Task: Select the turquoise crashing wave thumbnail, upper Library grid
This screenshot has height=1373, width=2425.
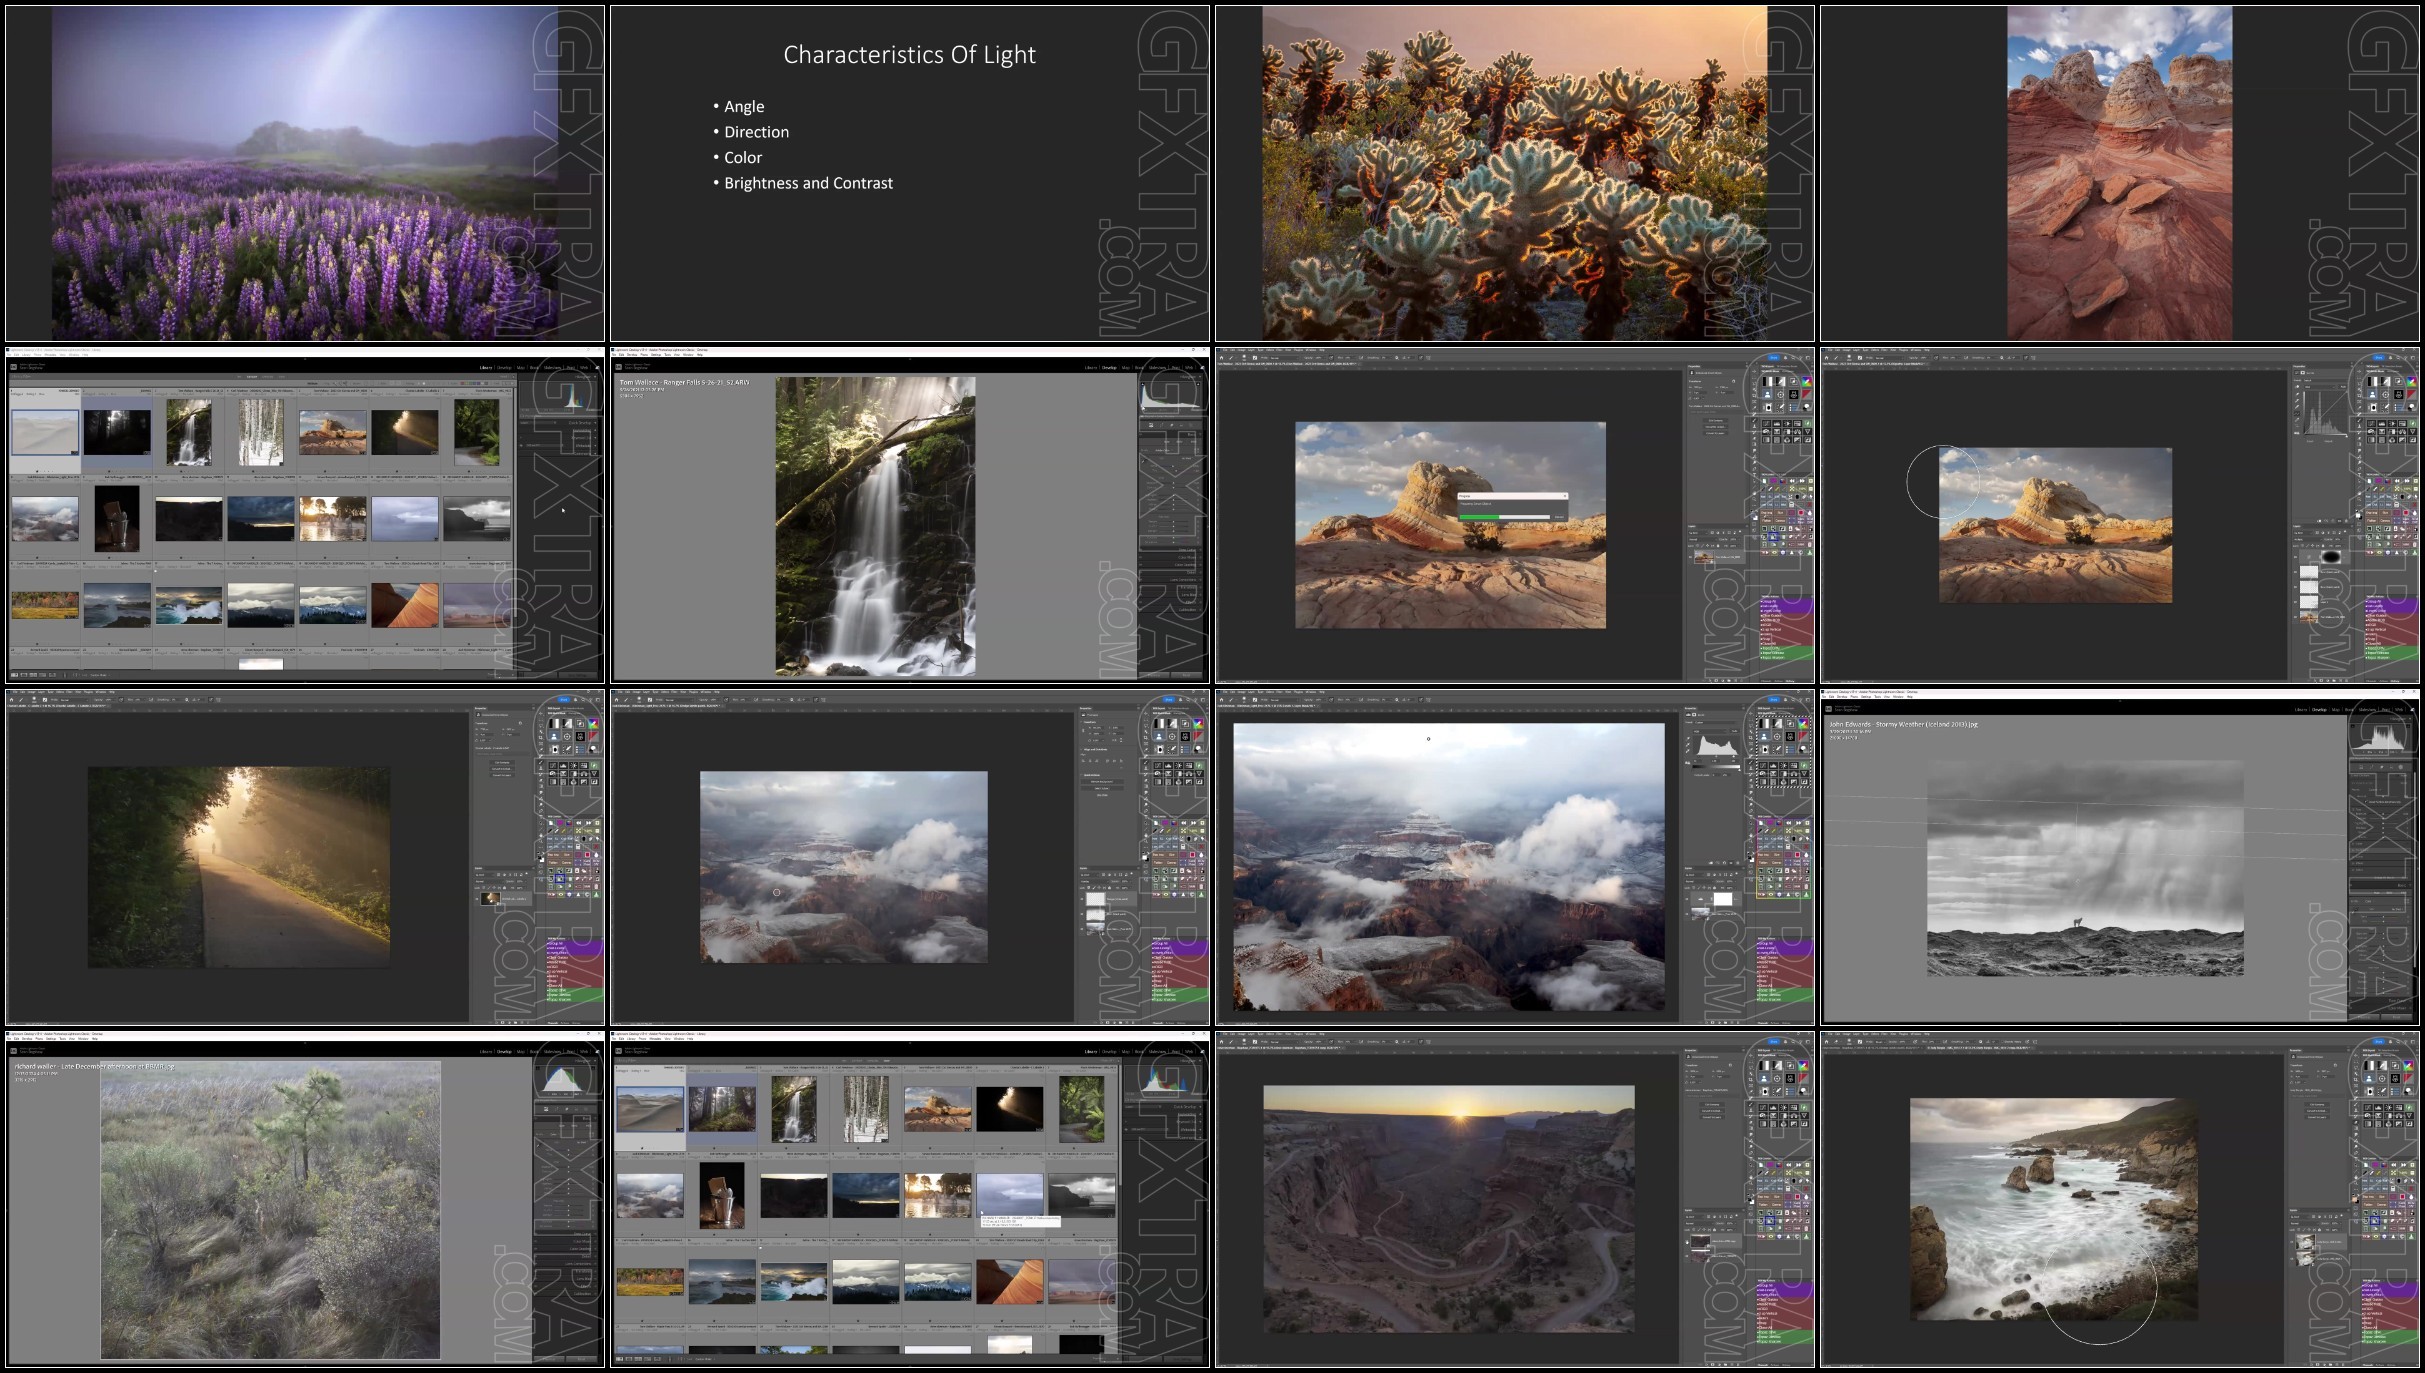Action: coord(189,607)
